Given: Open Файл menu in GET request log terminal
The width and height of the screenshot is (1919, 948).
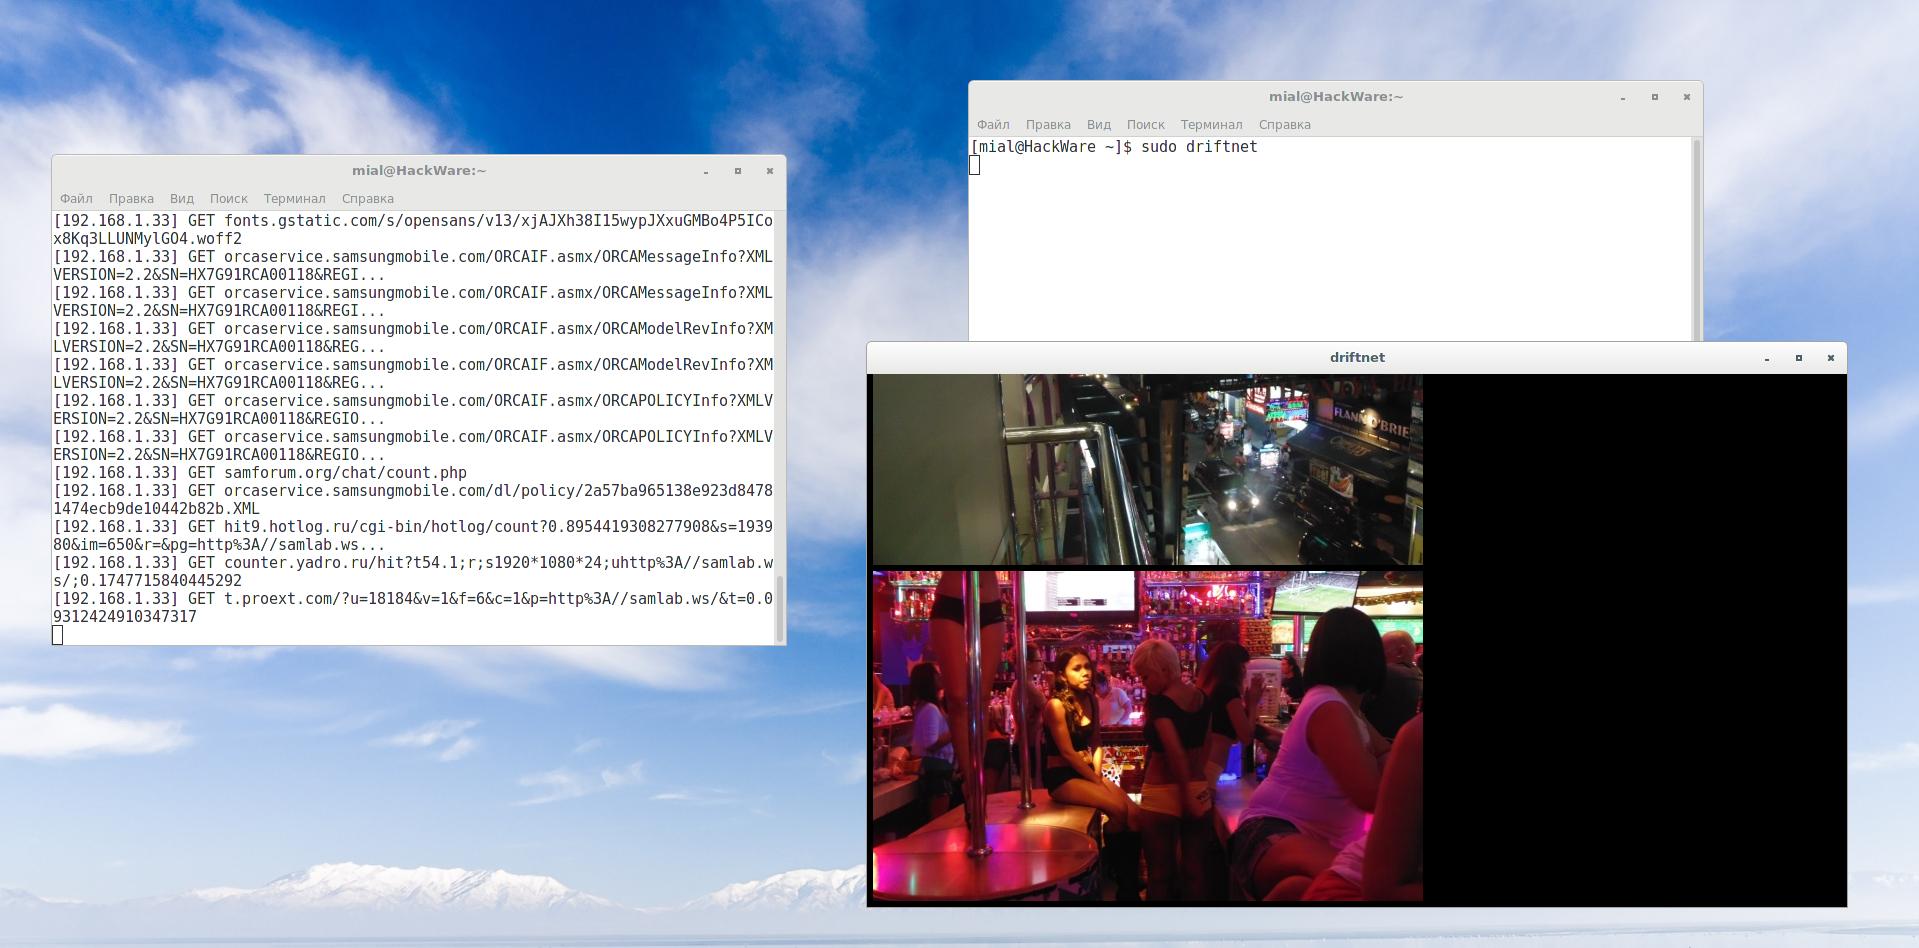Looking at the screenshot, I should pos(76,199).
